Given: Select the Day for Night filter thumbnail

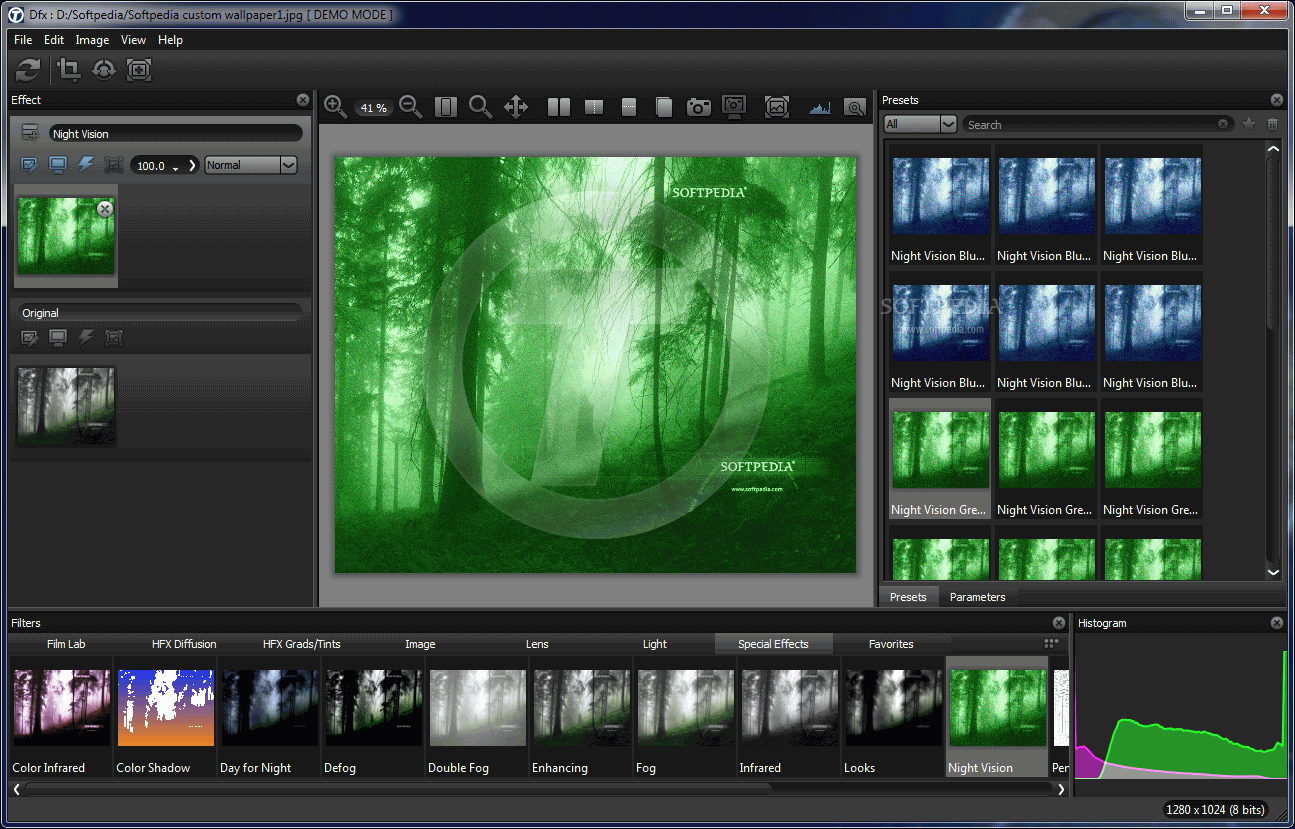Looking at the screenshot, I should (x=269, y=716).
